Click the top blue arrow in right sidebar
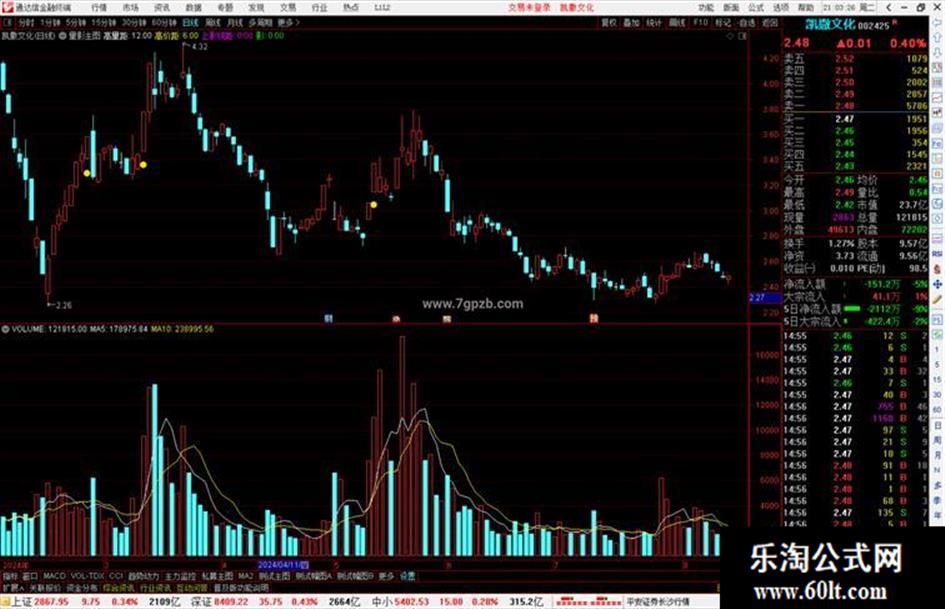The height and width of the screenshot is (609, 945). (x=938, y=23)
